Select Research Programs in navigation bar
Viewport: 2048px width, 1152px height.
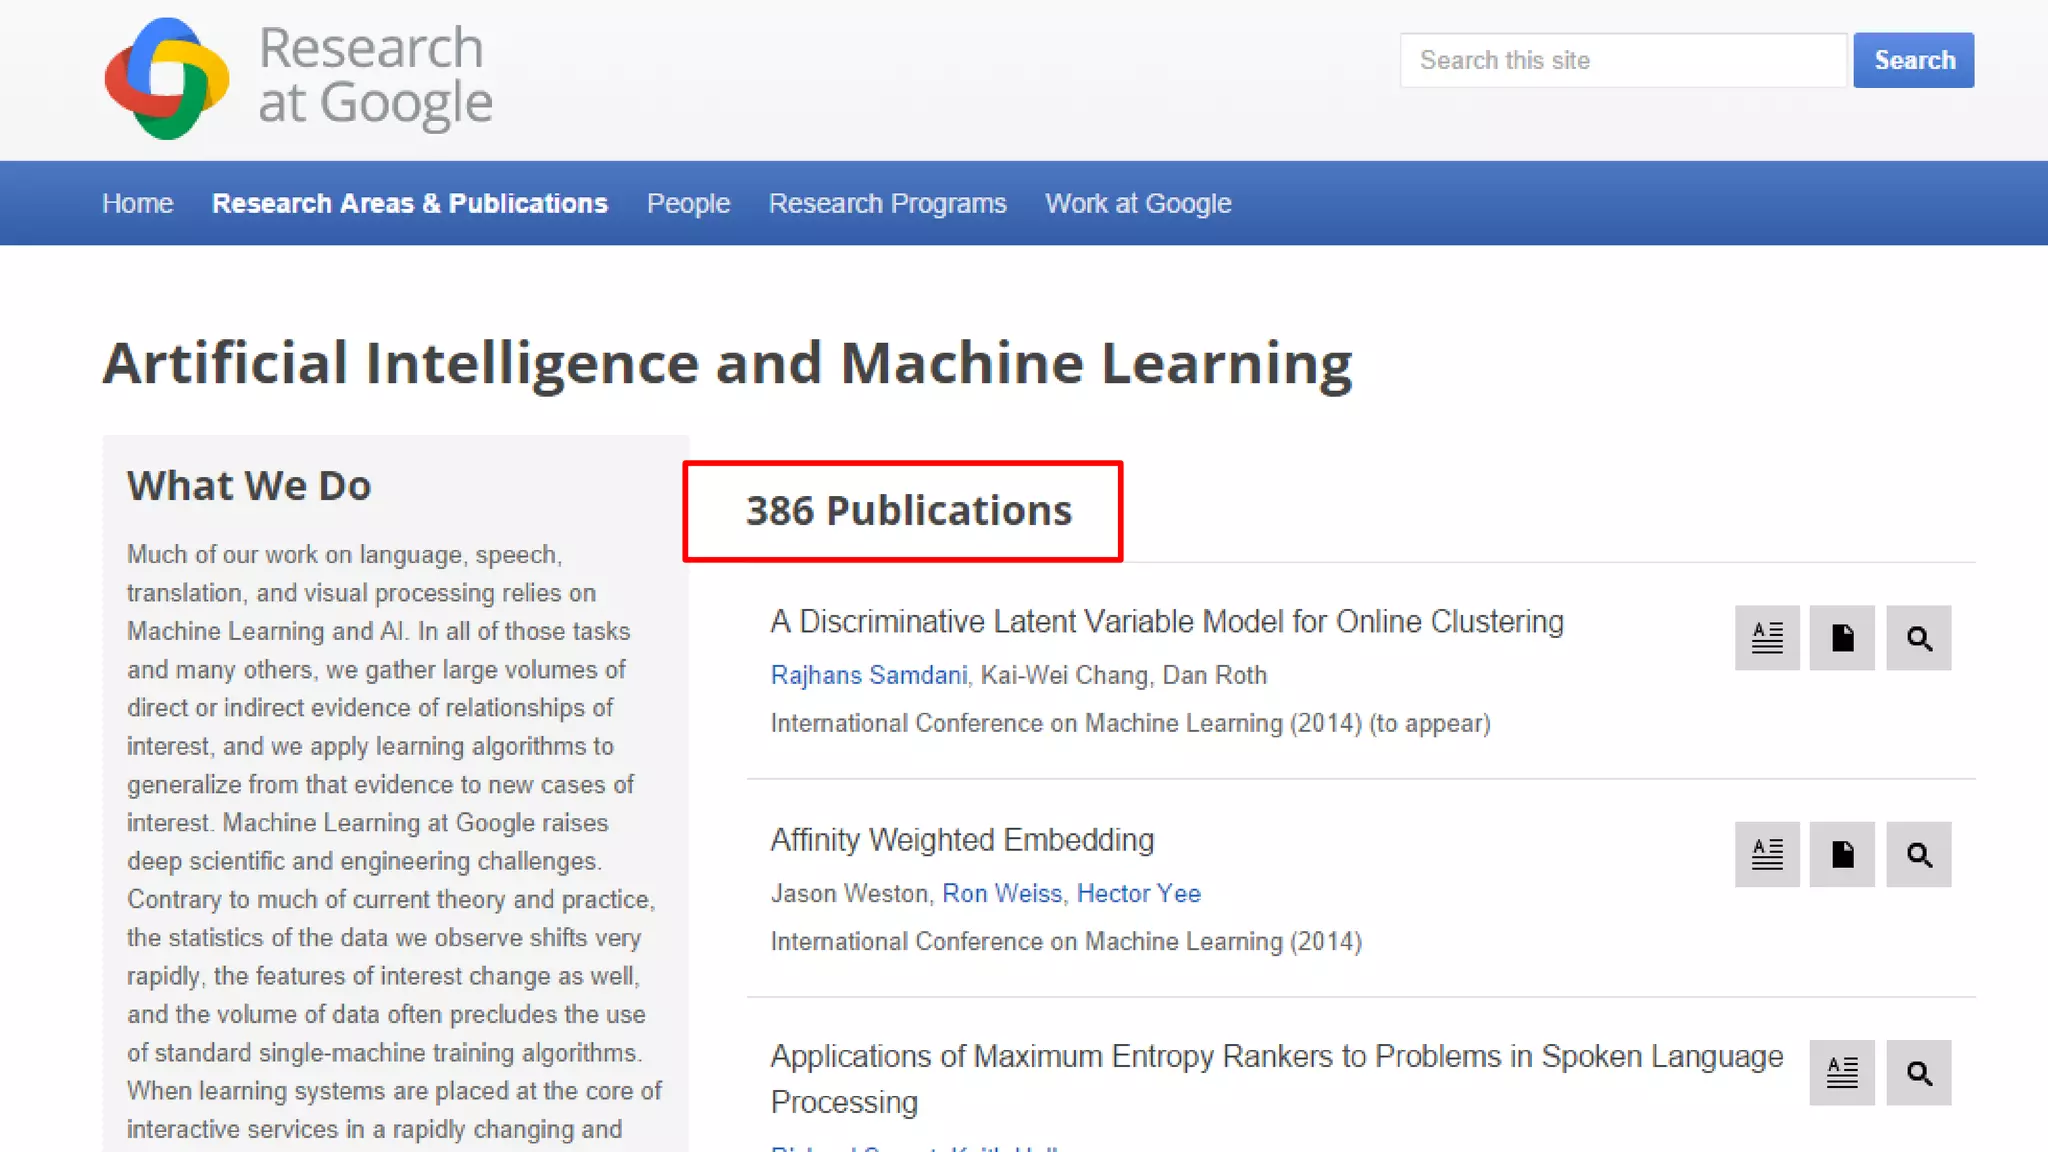[887, 203]
